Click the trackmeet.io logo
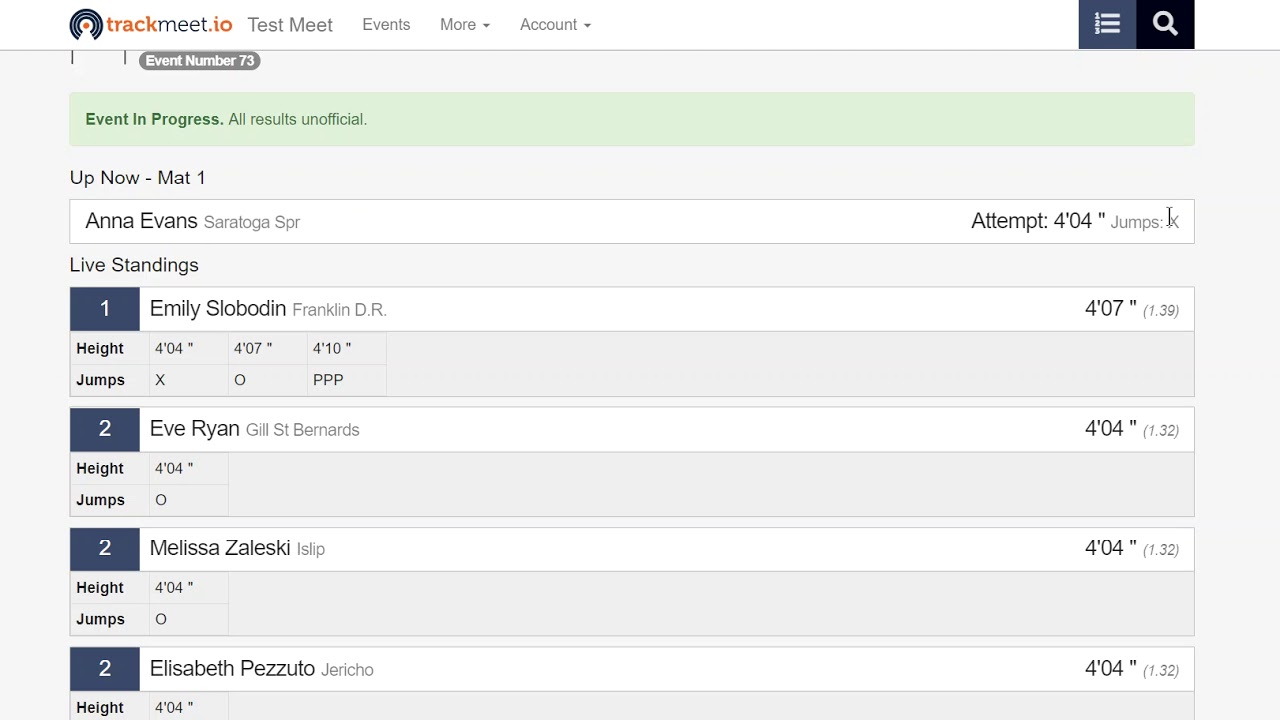This screenshot has height=720, width=1280. pos(151,24)
